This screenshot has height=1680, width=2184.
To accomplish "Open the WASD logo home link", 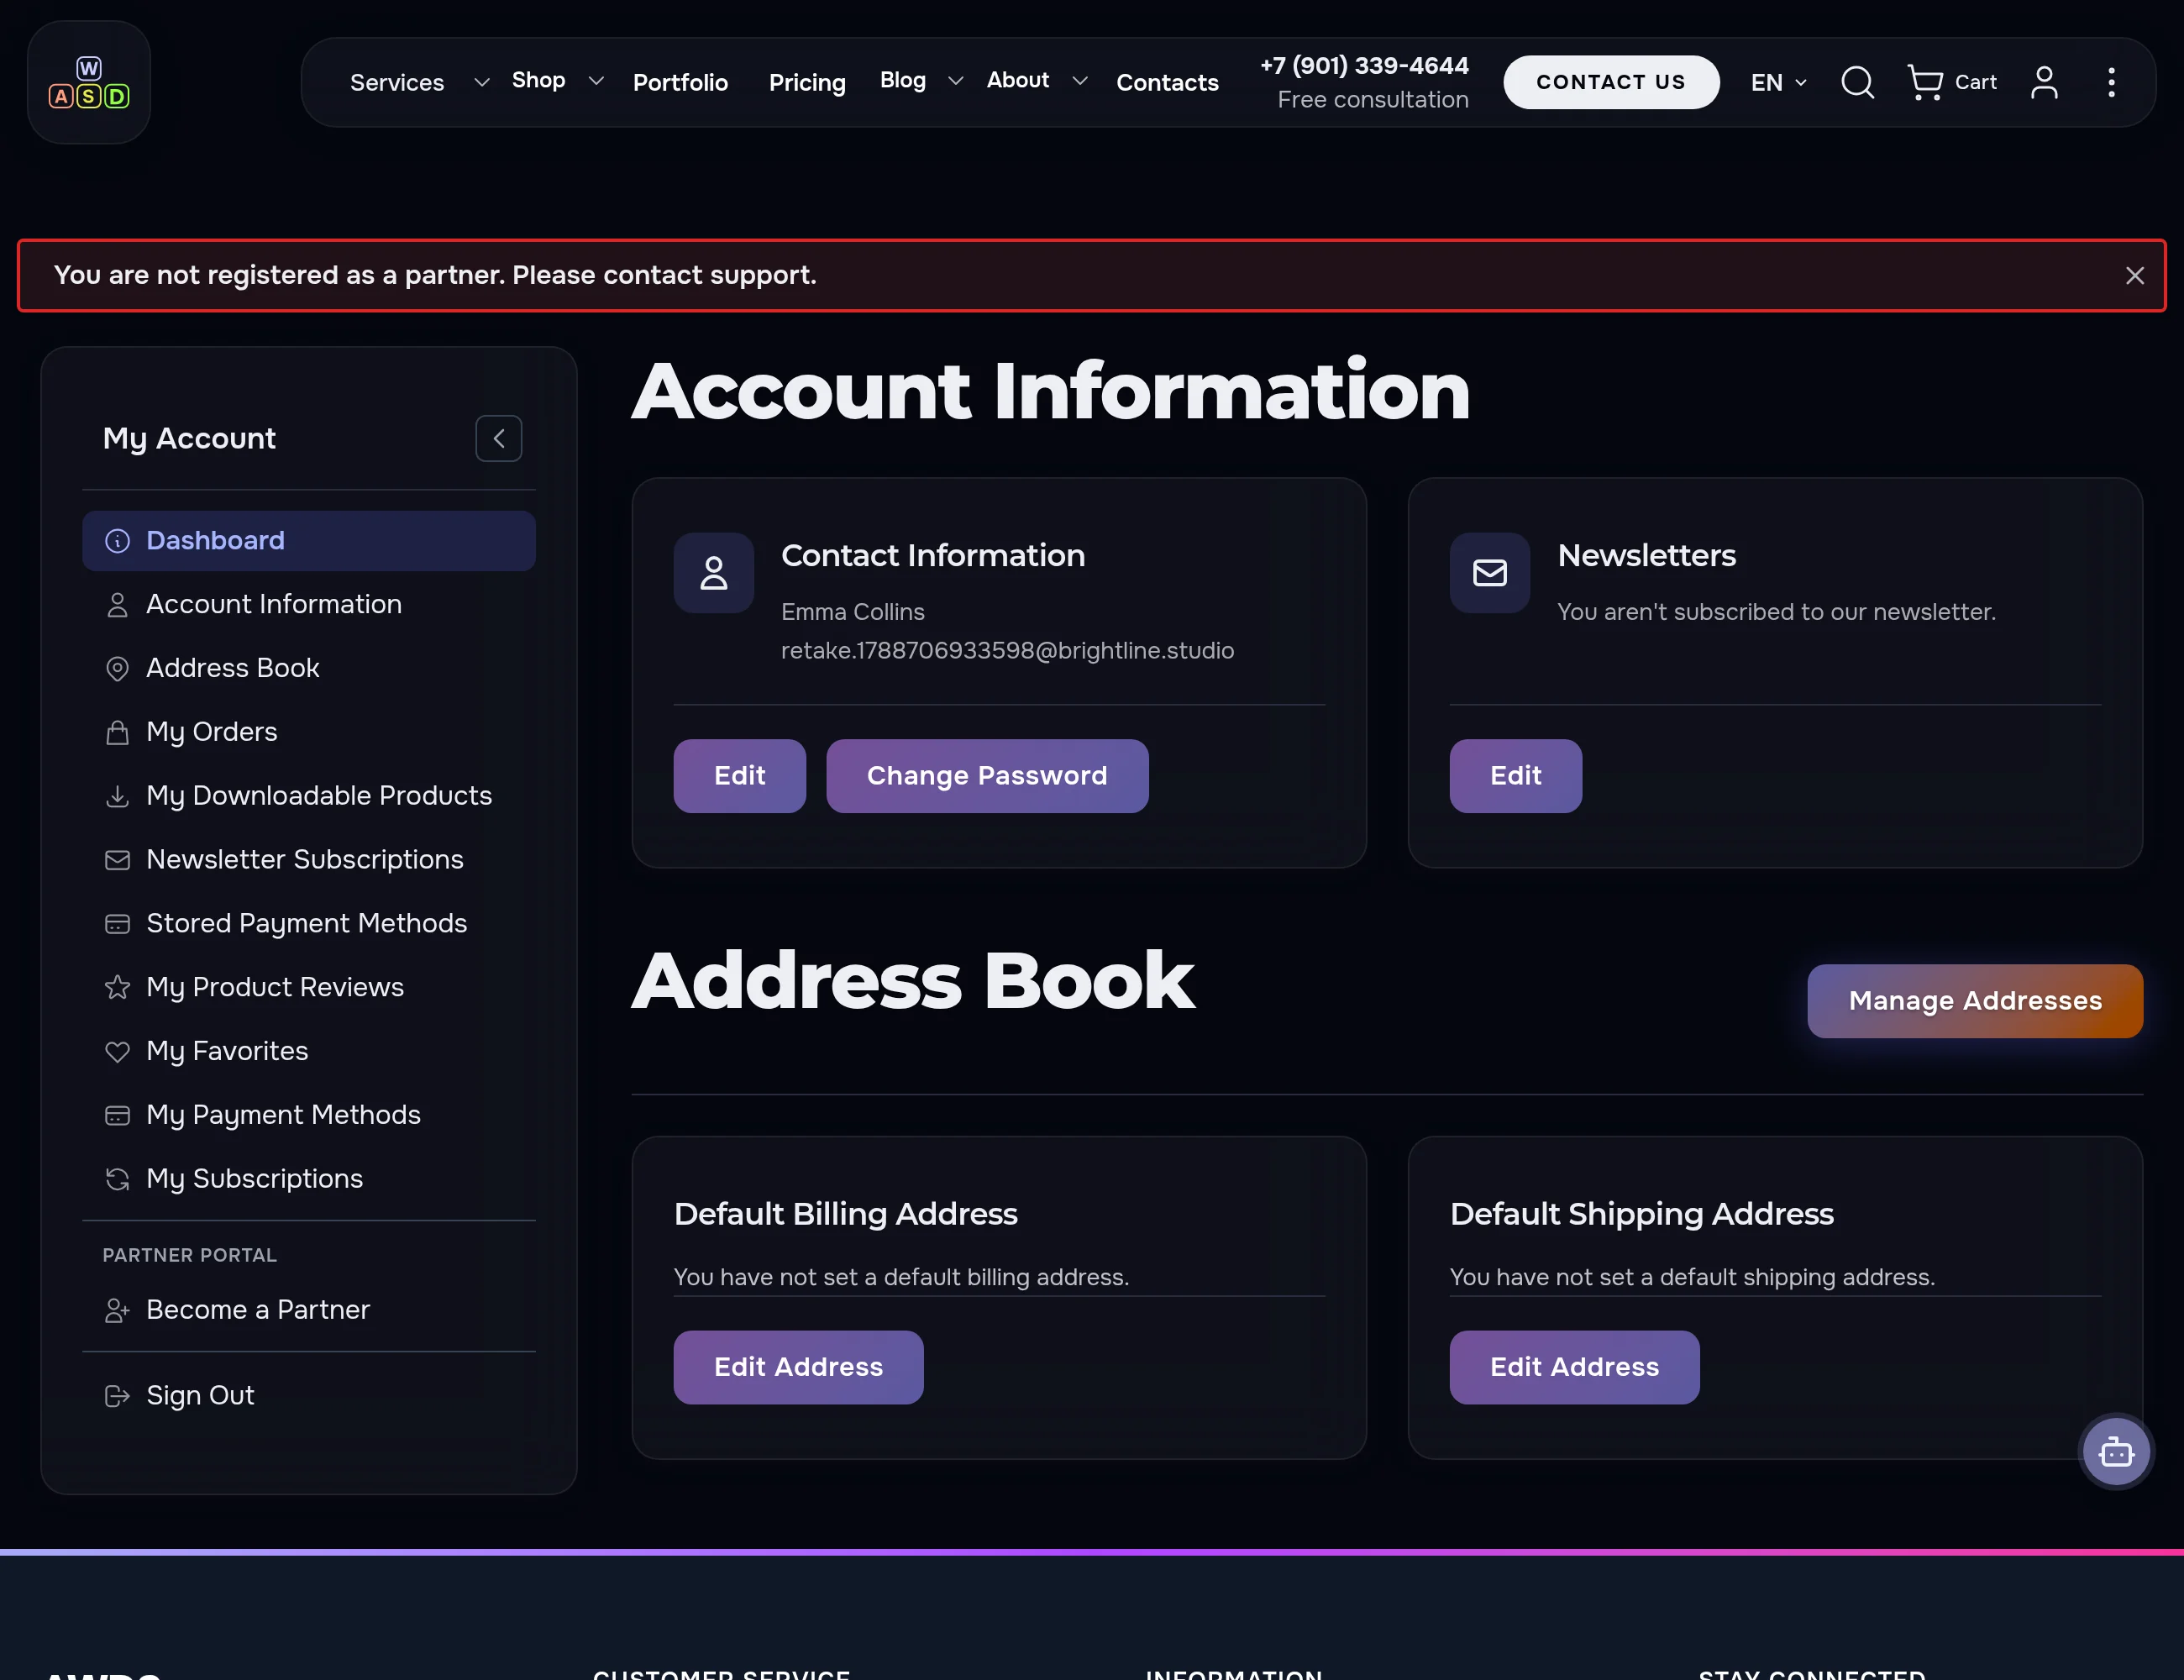I will (89, 82).
